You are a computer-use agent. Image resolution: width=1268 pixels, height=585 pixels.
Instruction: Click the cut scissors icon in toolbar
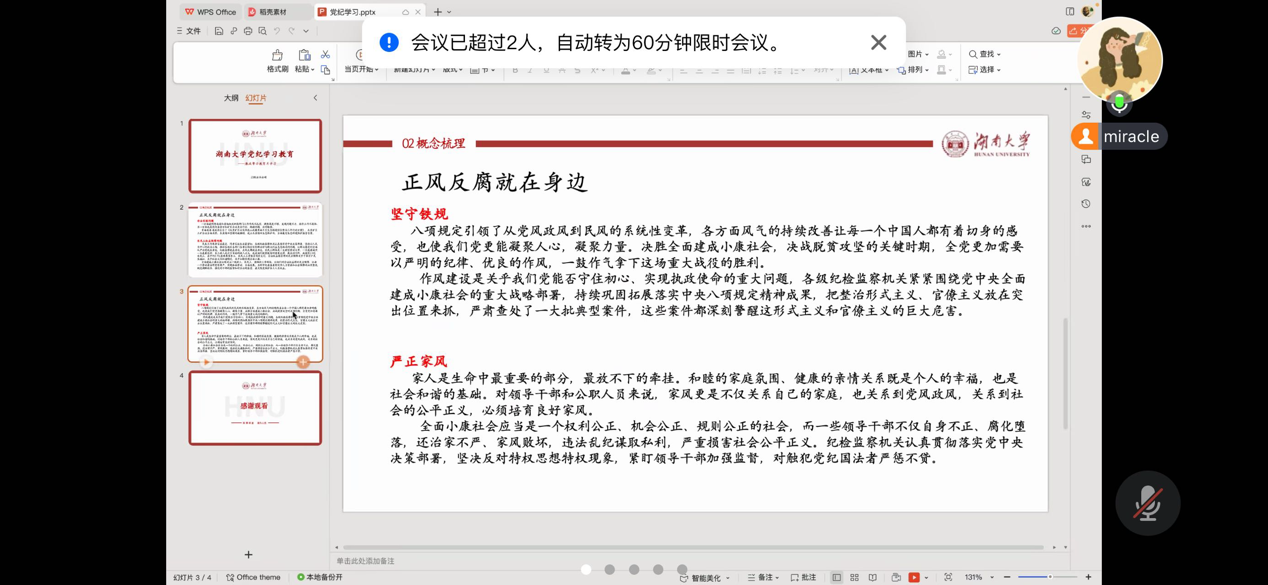coord(325,54)
